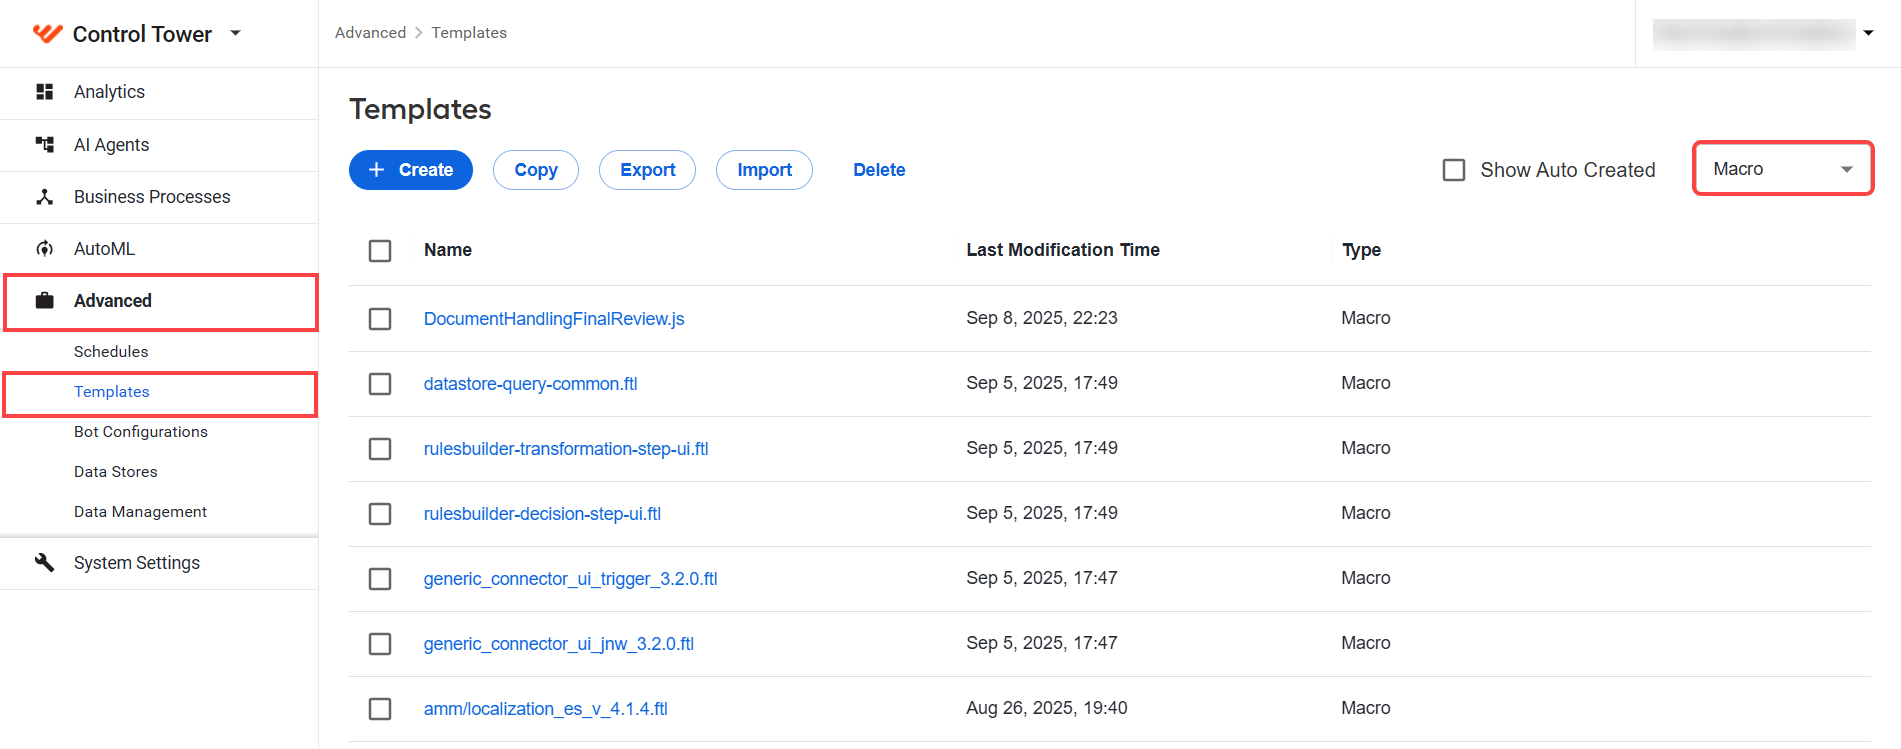Go to Schedules submenu
1901x749 pixels.
111,352
